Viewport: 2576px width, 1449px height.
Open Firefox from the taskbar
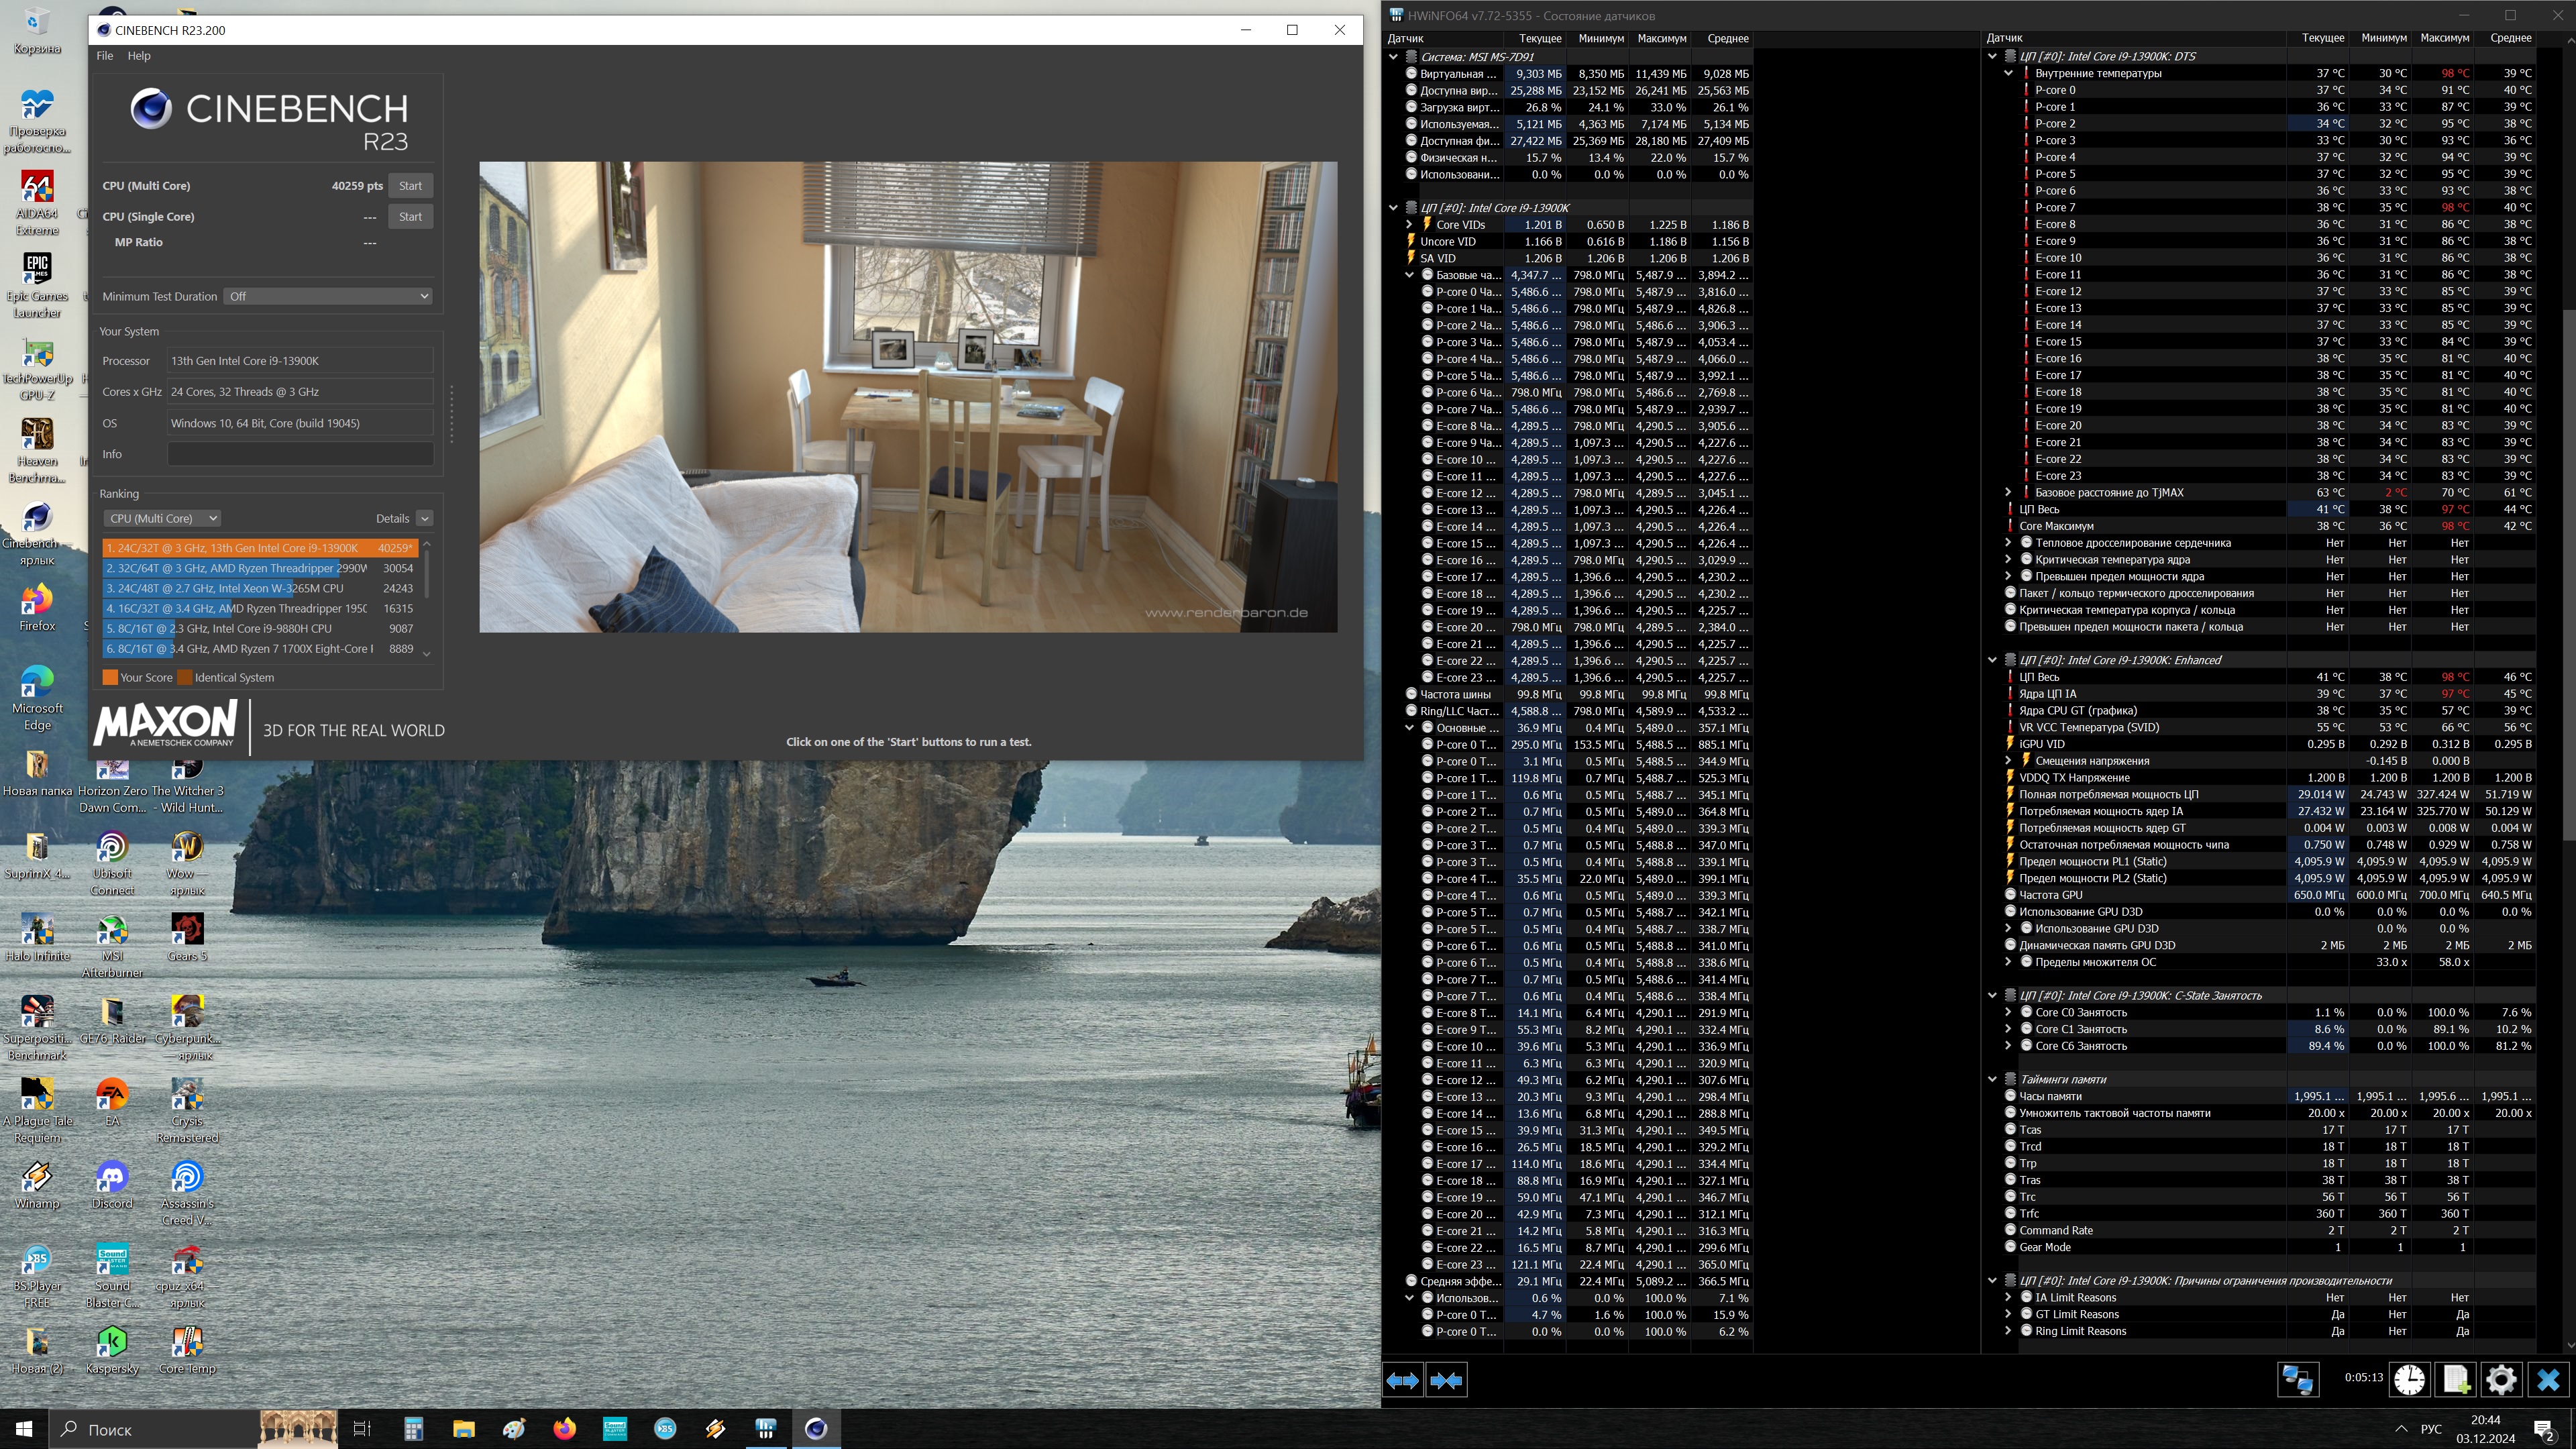[x=564, y=1428]
